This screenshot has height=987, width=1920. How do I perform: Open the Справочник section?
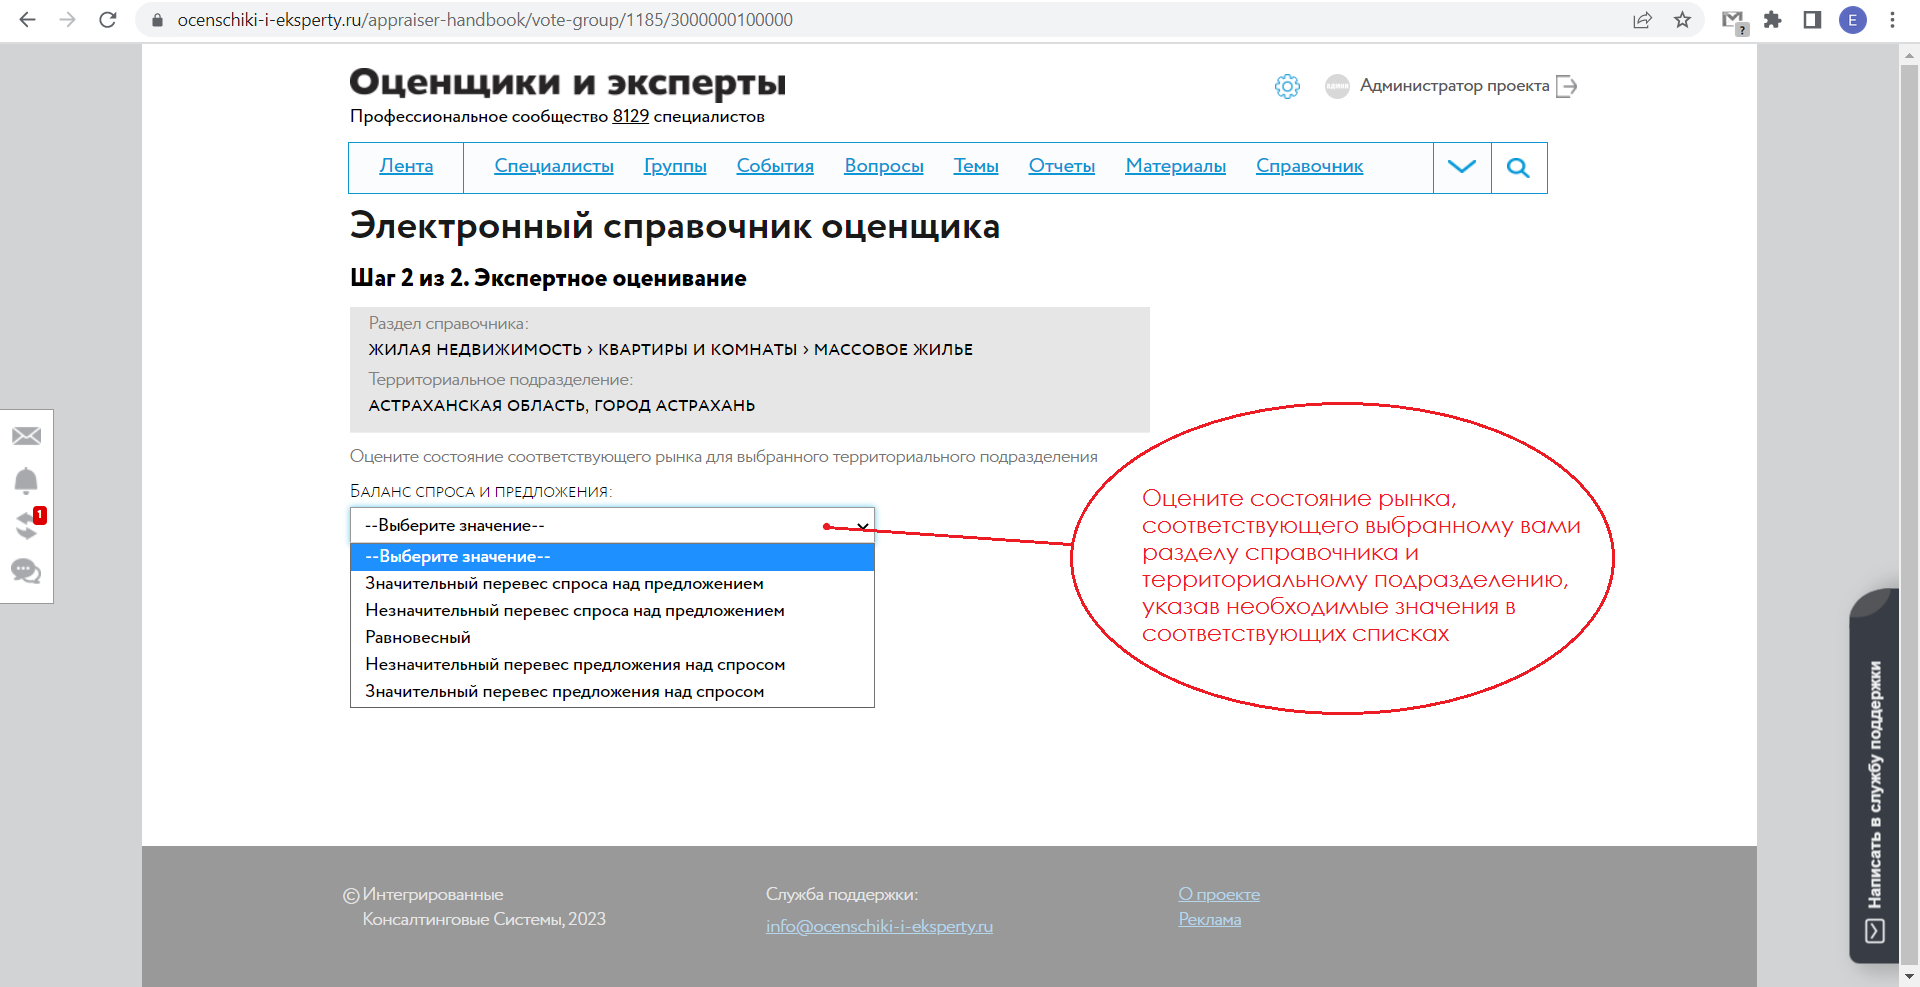coord(1310,166)
